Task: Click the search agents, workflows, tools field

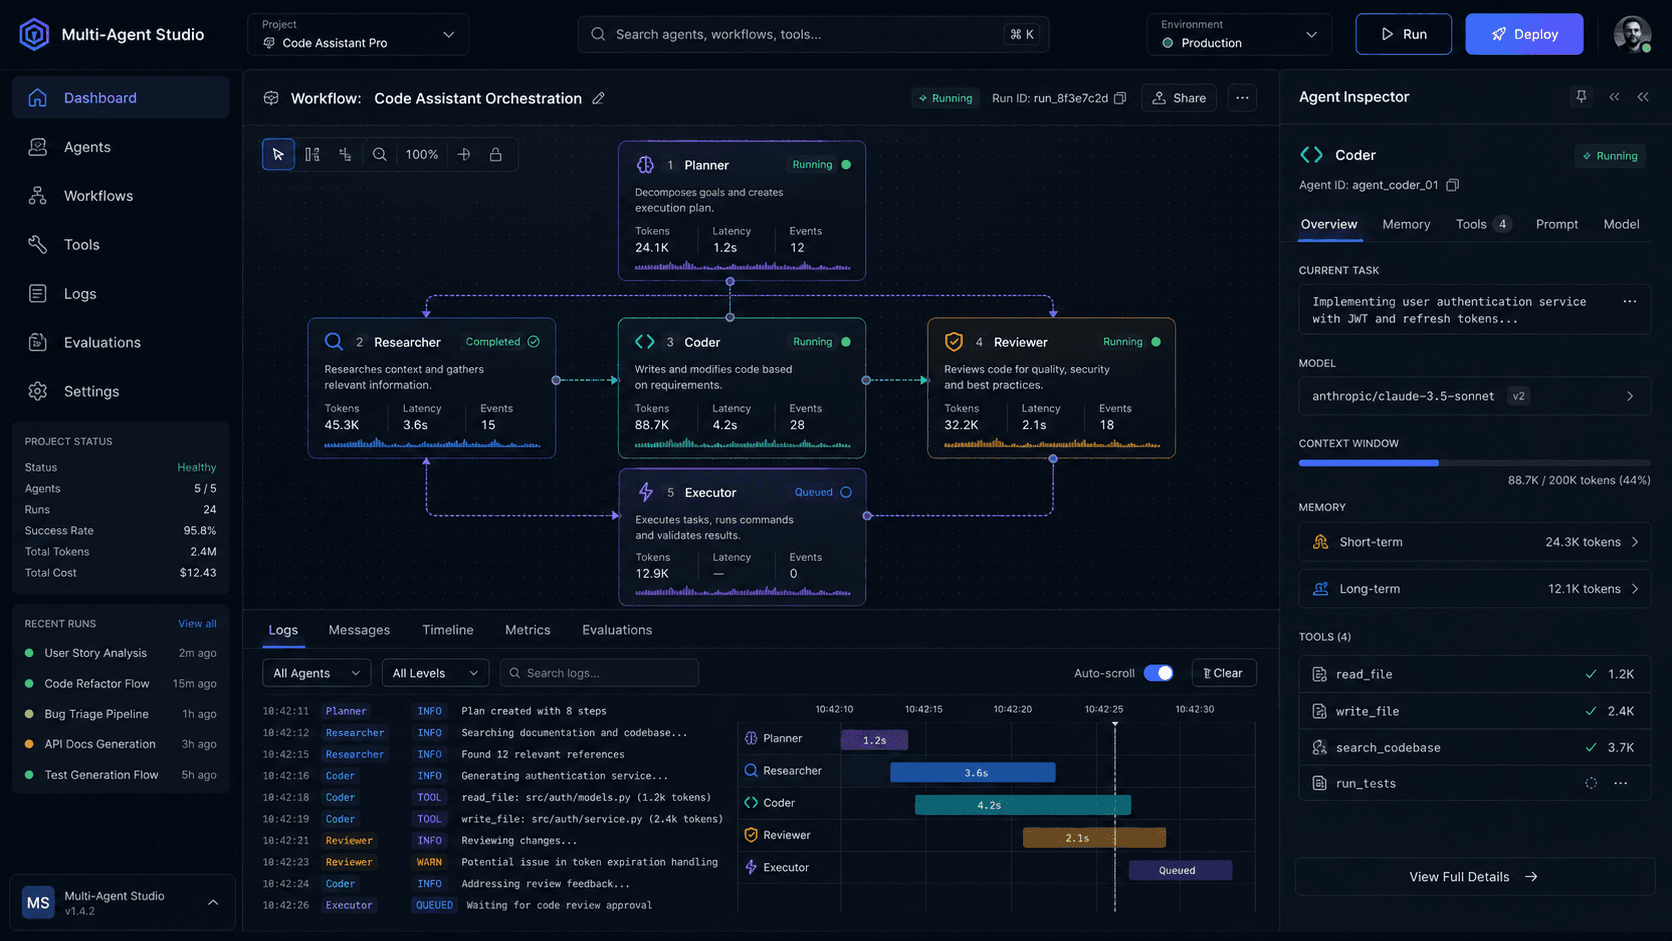Action: 813,34
